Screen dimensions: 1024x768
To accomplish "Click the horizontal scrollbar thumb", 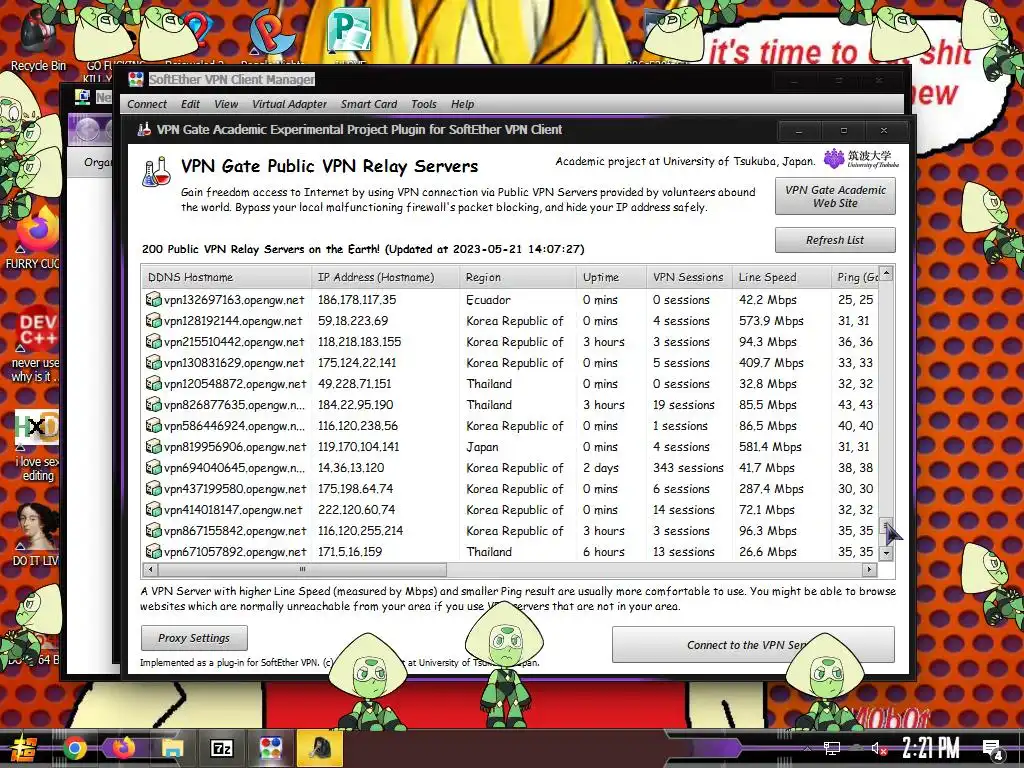I will point(302,569).
